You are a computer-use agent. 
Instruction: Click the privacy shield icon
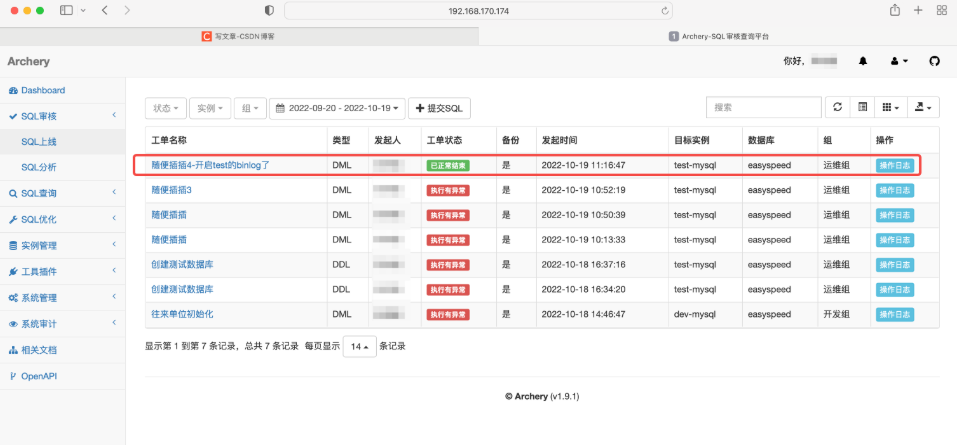coord(269,11)
